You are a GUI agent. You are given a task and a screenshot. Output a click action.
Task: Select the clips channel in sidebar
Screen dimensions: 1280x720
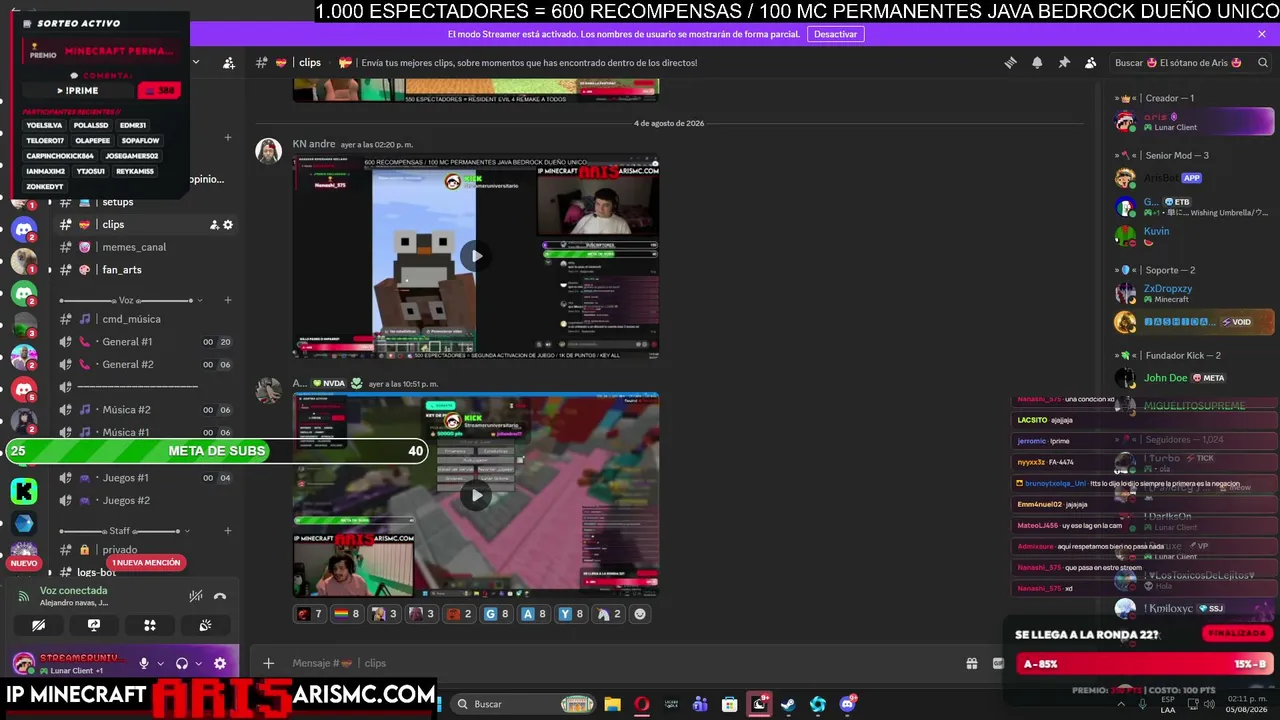(145, 225)
